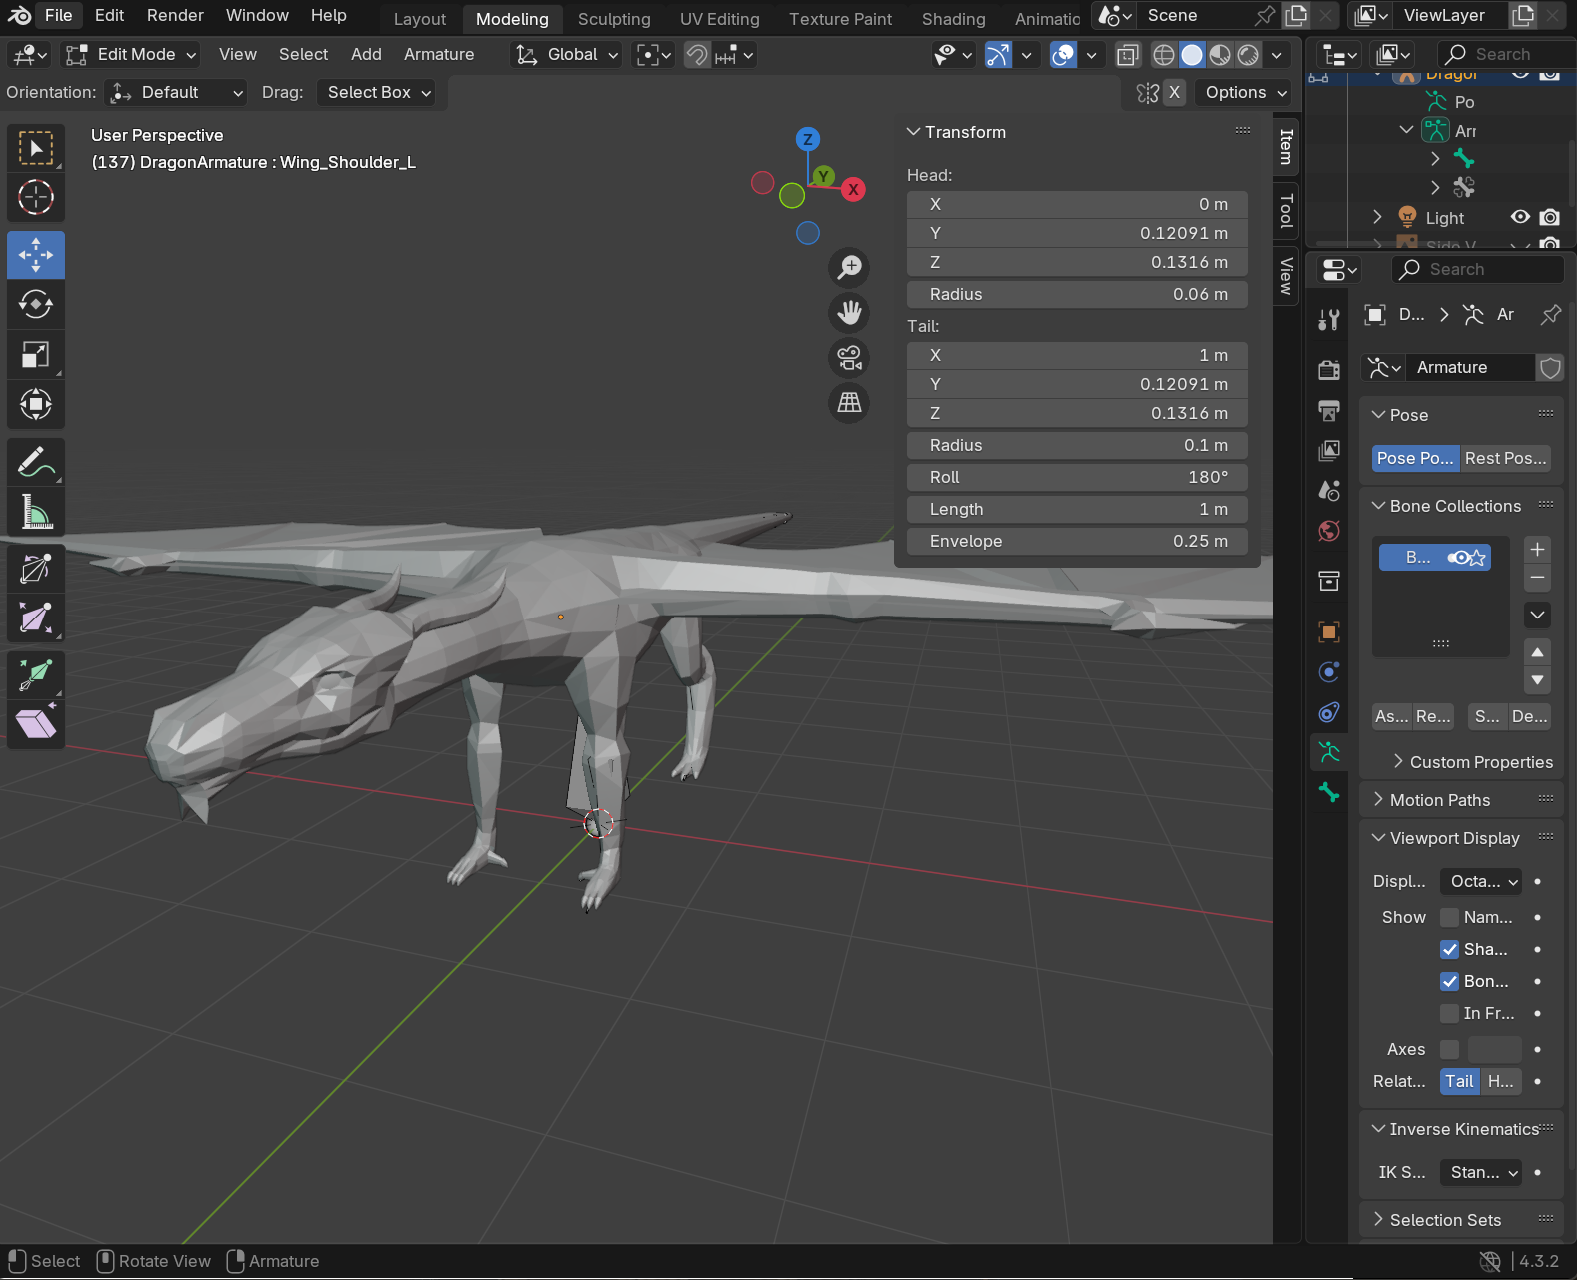Toggle camera view in viewport
The image size is (1577, 1280).
click(849, 358)
